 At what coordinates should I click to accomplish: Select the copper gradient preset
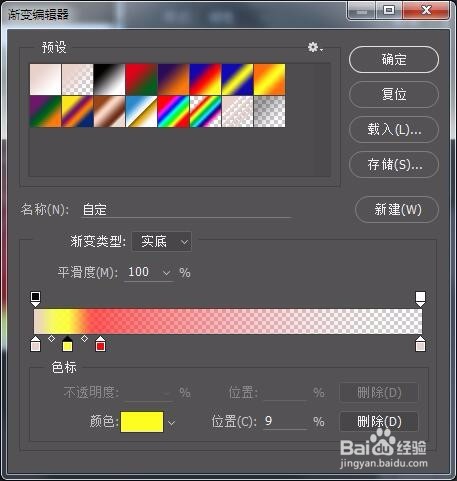click(x=109, y=111)
